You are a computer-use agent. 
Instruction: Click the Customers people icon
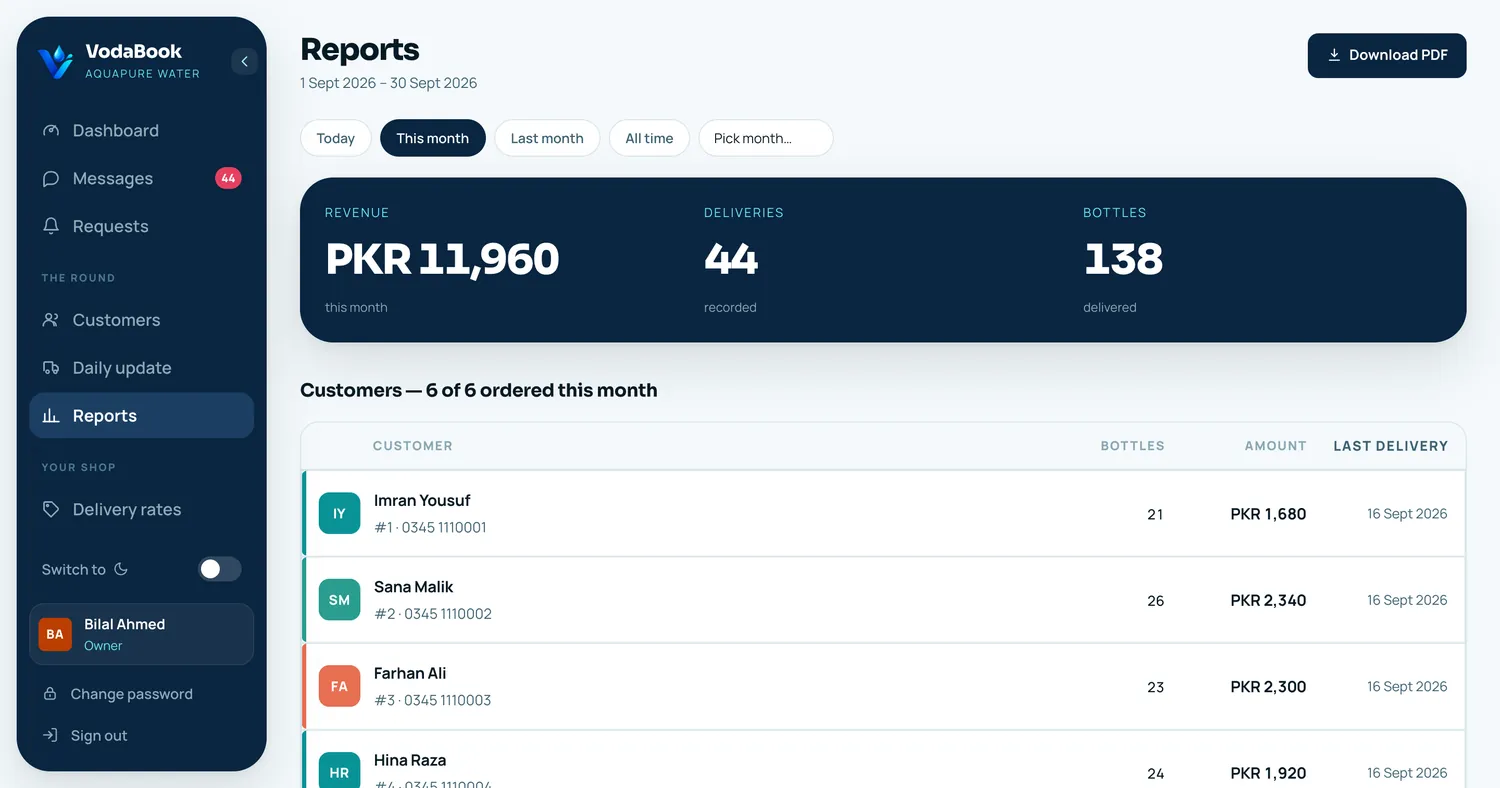pos(51,320)
